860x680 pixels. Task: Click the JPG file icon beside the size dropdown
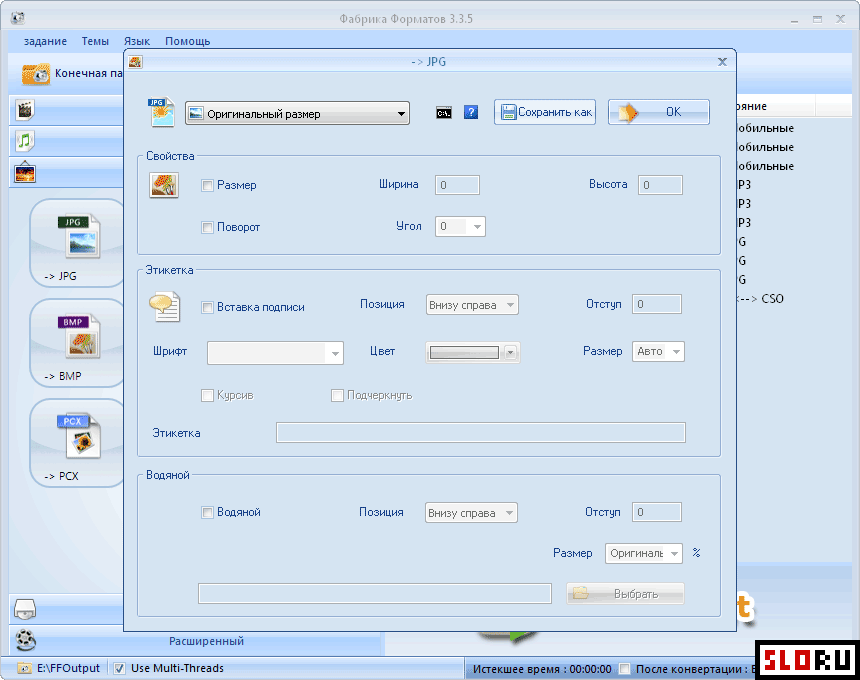point(161,112)
